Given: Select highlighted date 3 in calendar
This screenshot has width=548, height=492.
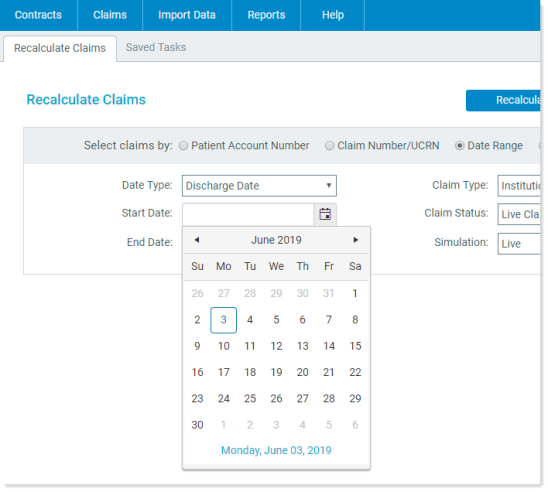Looking at the screenshot, I should (223, 320).
